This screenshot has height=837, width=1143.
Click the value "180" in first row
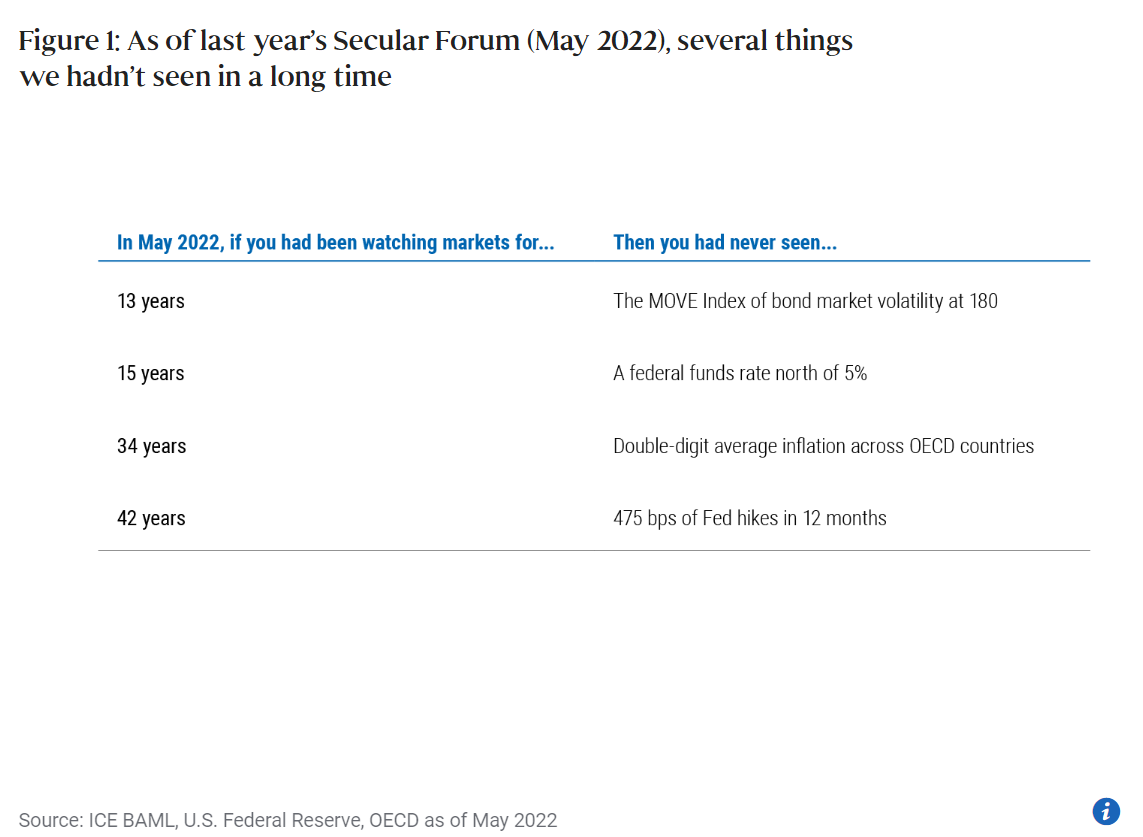pyautogui.click(x=982, y=301)
